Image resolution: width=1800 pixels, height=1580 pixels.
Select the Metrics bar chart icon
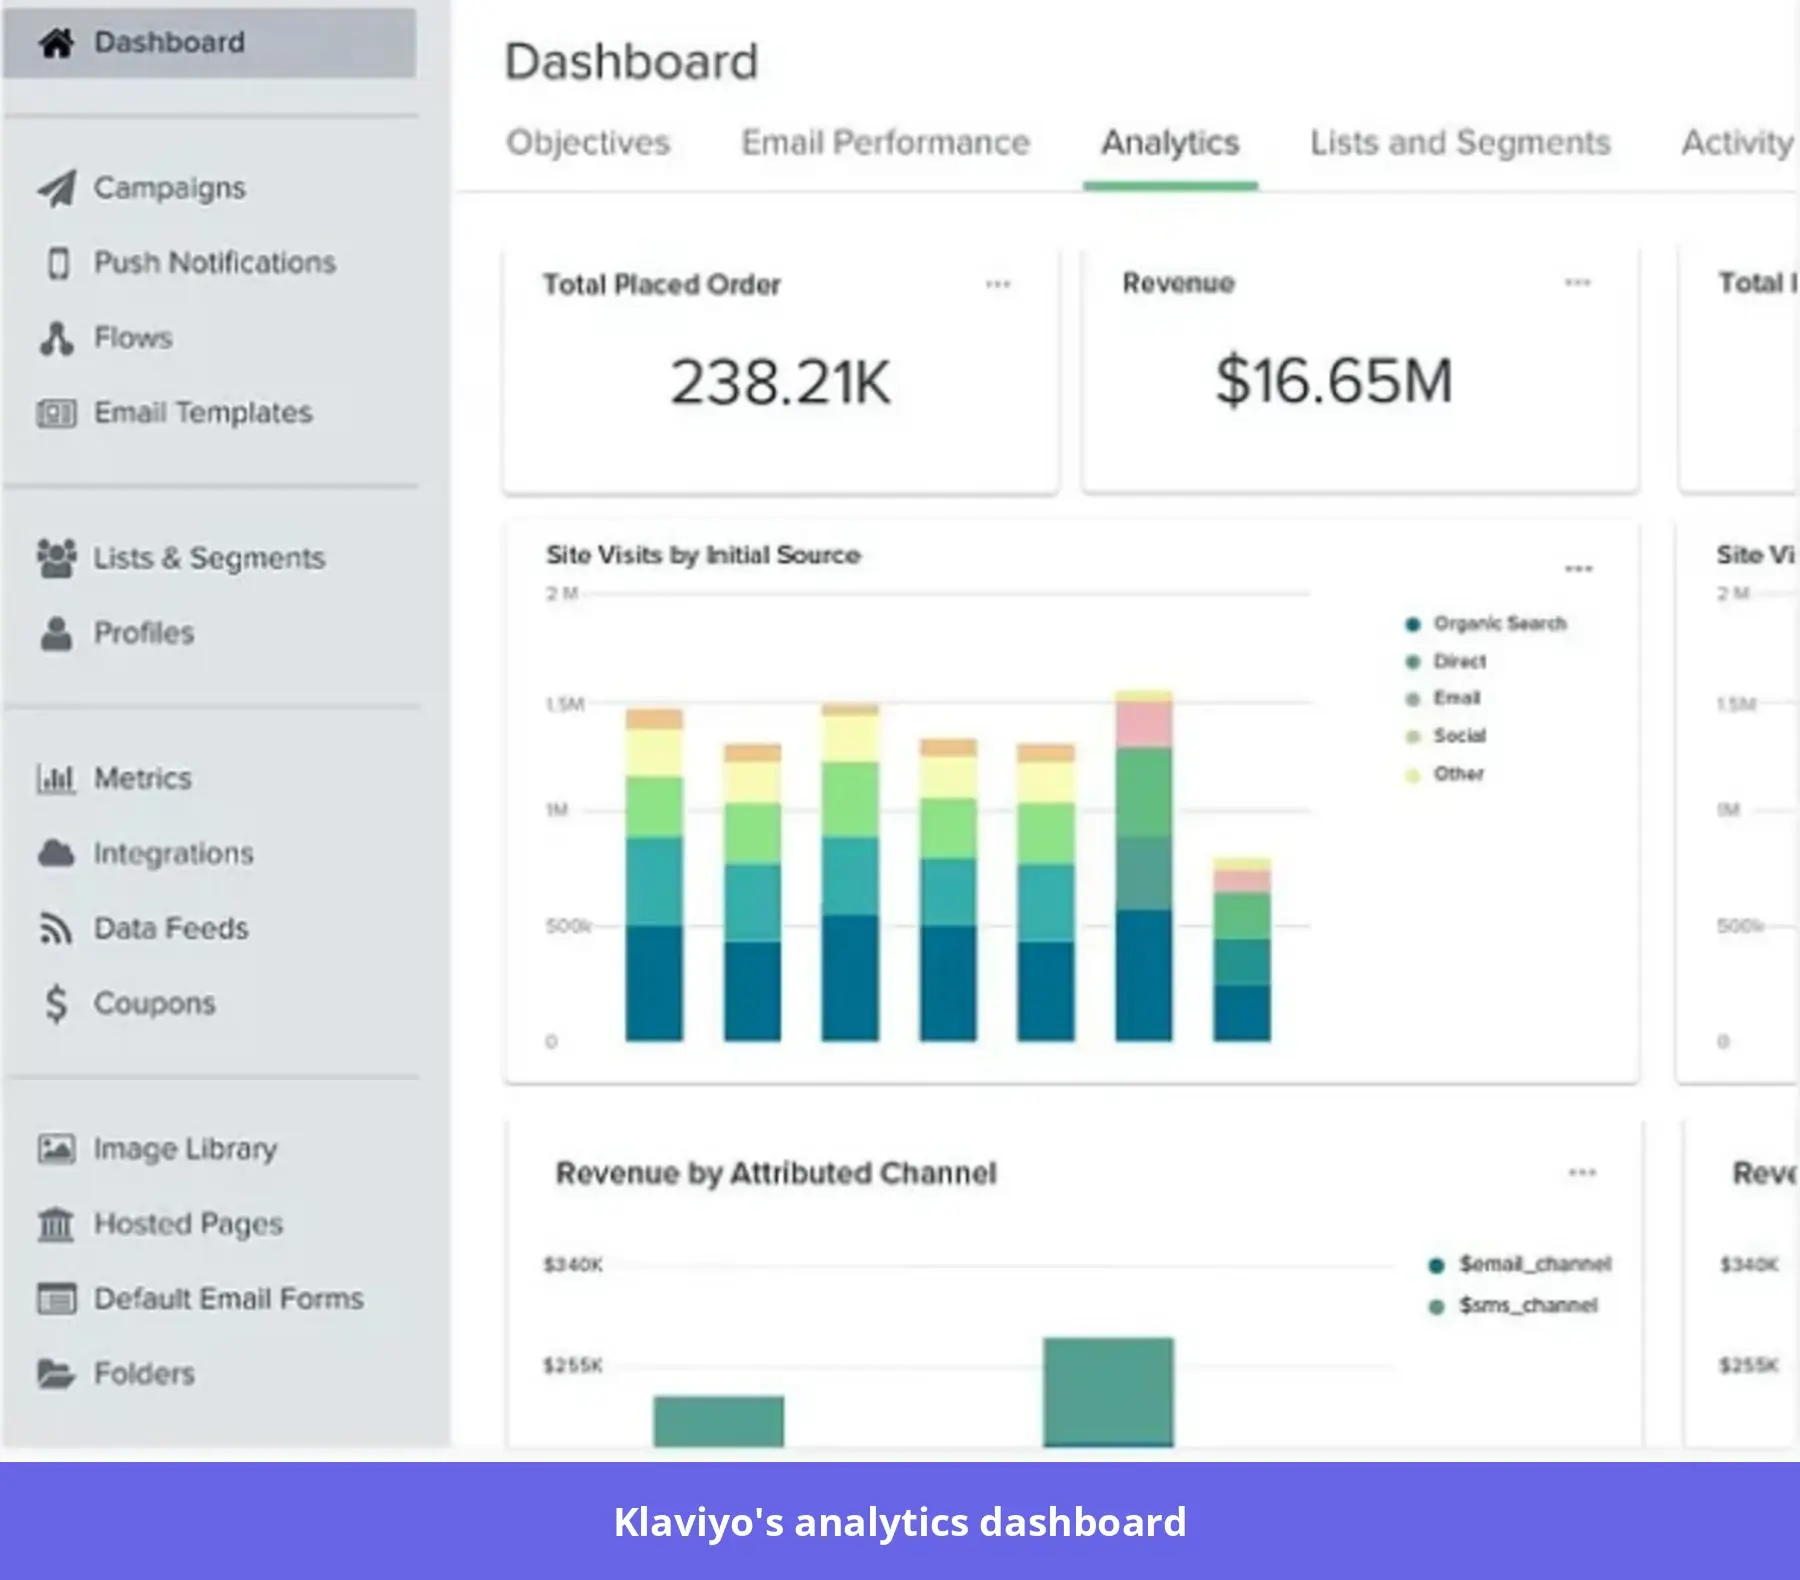(56, 778)
